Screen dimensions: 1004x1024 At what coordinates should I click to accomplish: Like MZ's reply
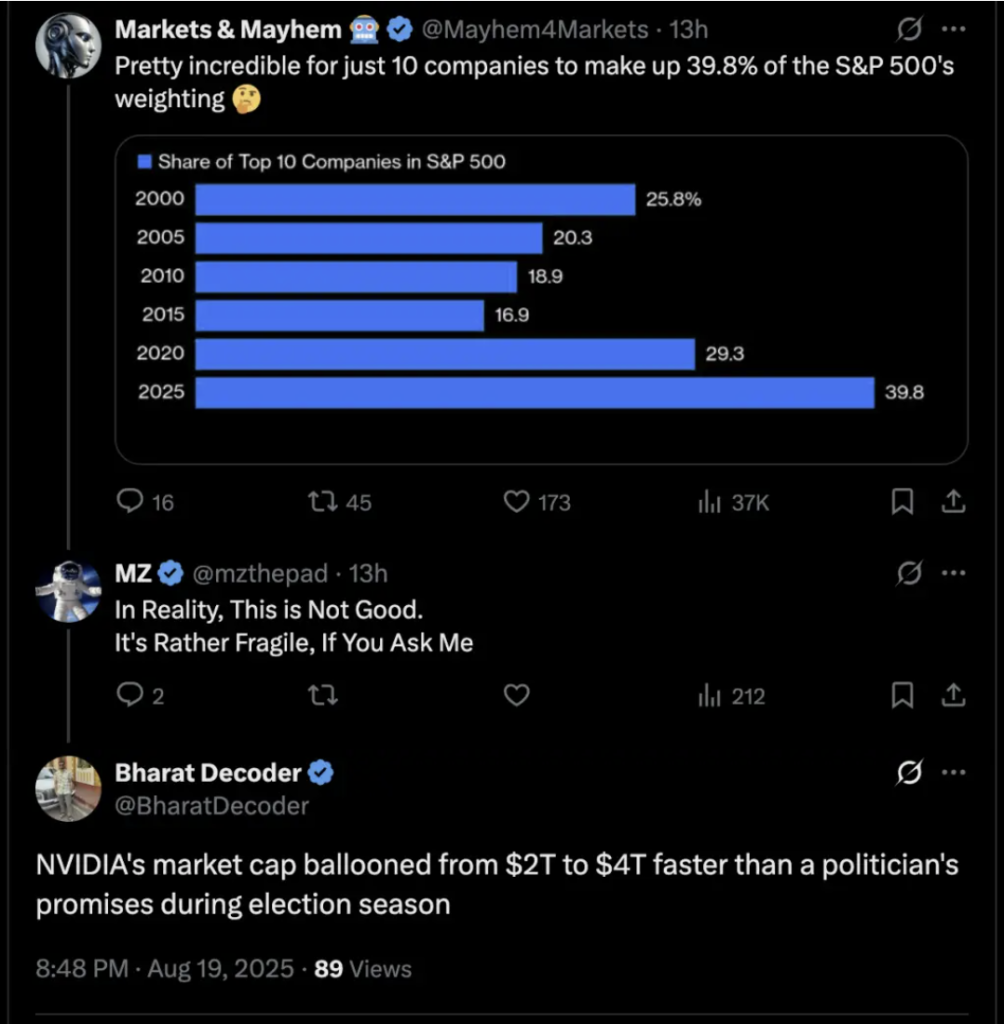pyautogui.click(x=517, y=695)
